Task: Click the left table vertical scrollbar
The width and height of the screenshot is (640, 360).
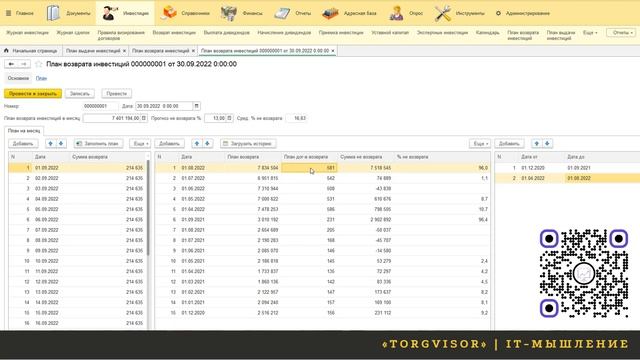Action: [148, 208]
